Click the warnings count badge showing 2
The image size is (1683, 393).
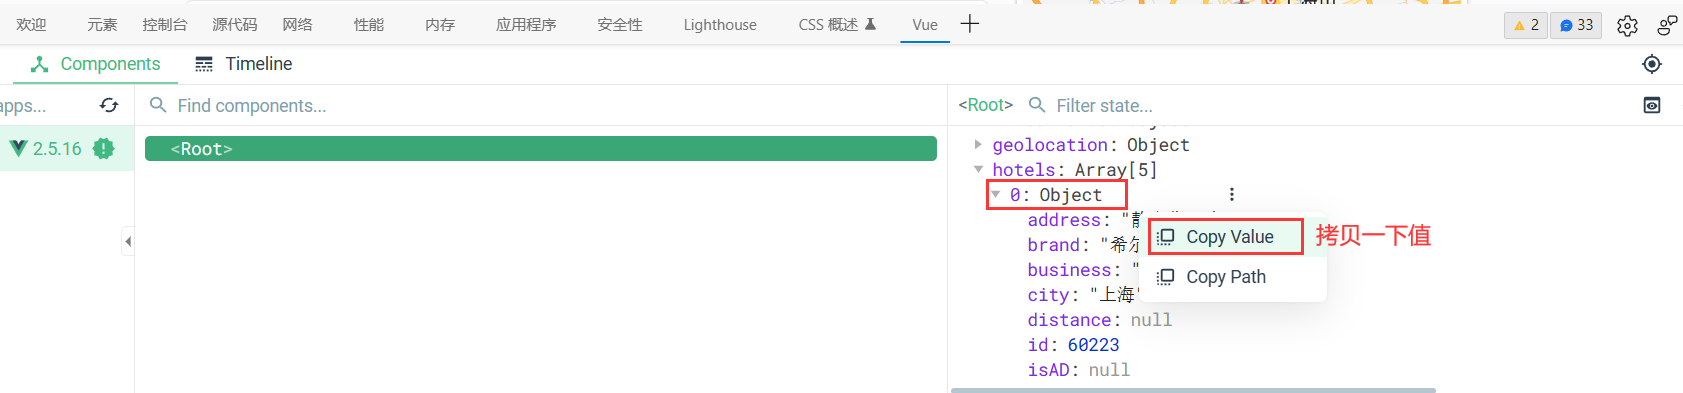(x=1525, y=25)
